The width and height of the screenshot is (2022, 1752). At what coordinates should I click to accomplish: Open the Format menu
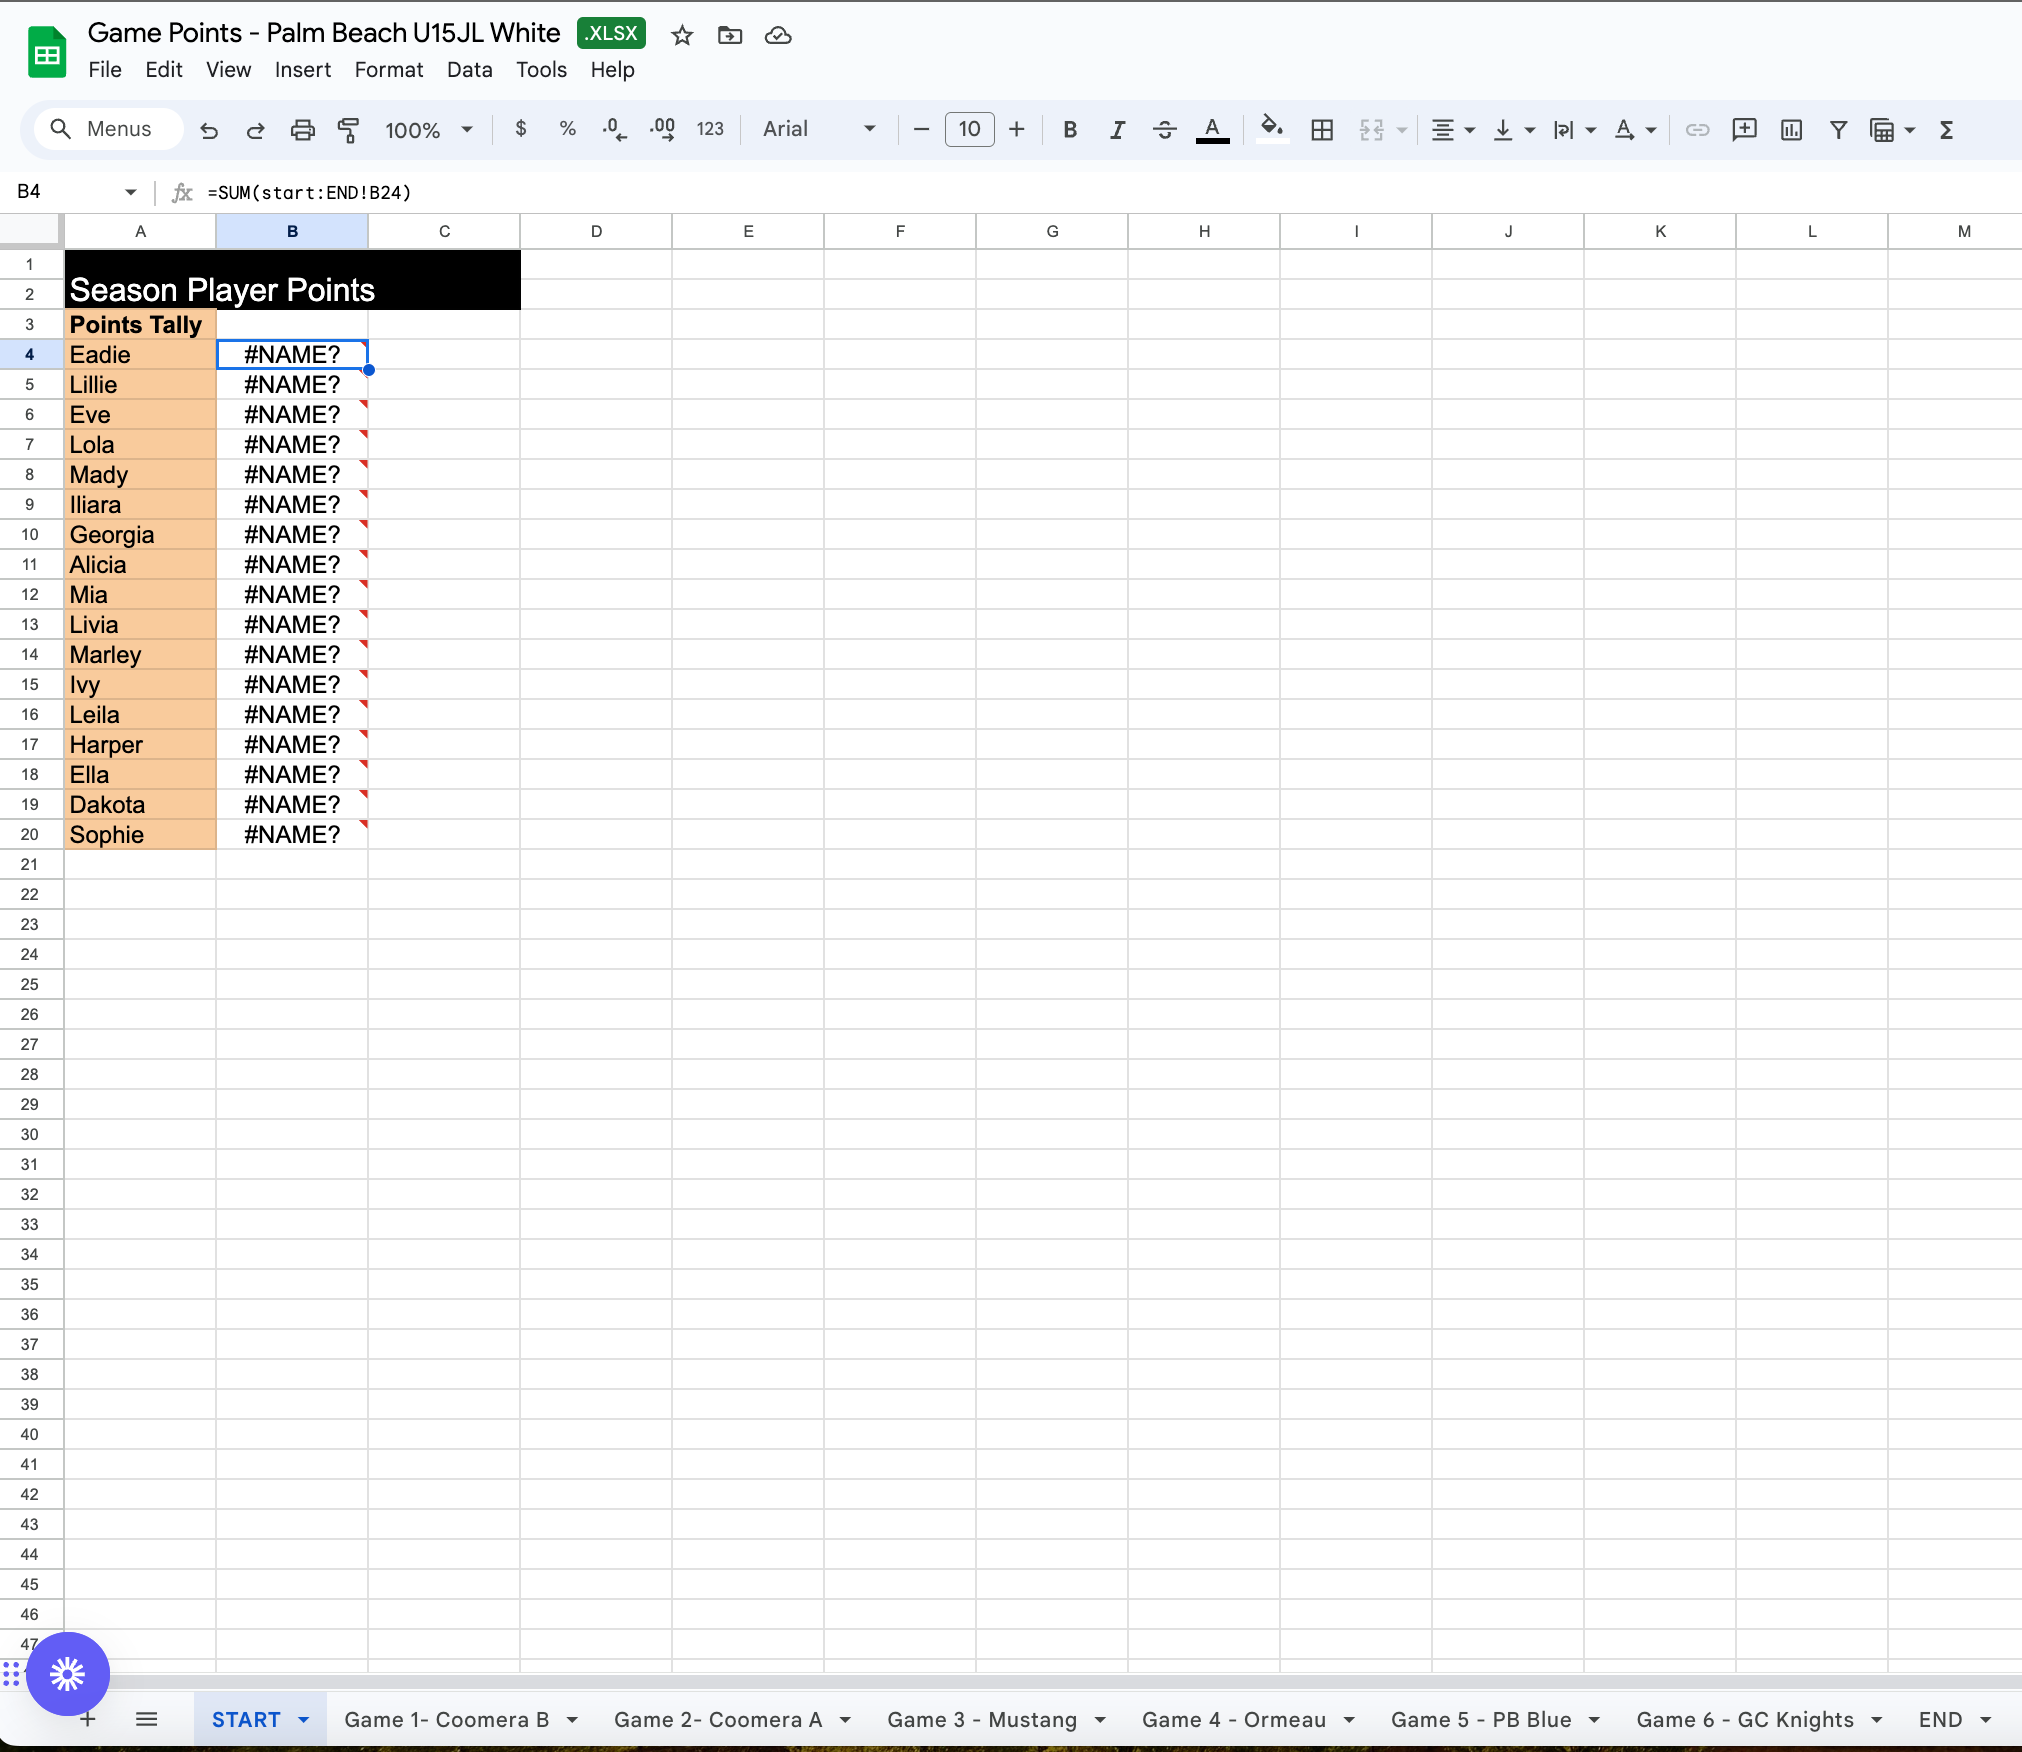point(388,70)
